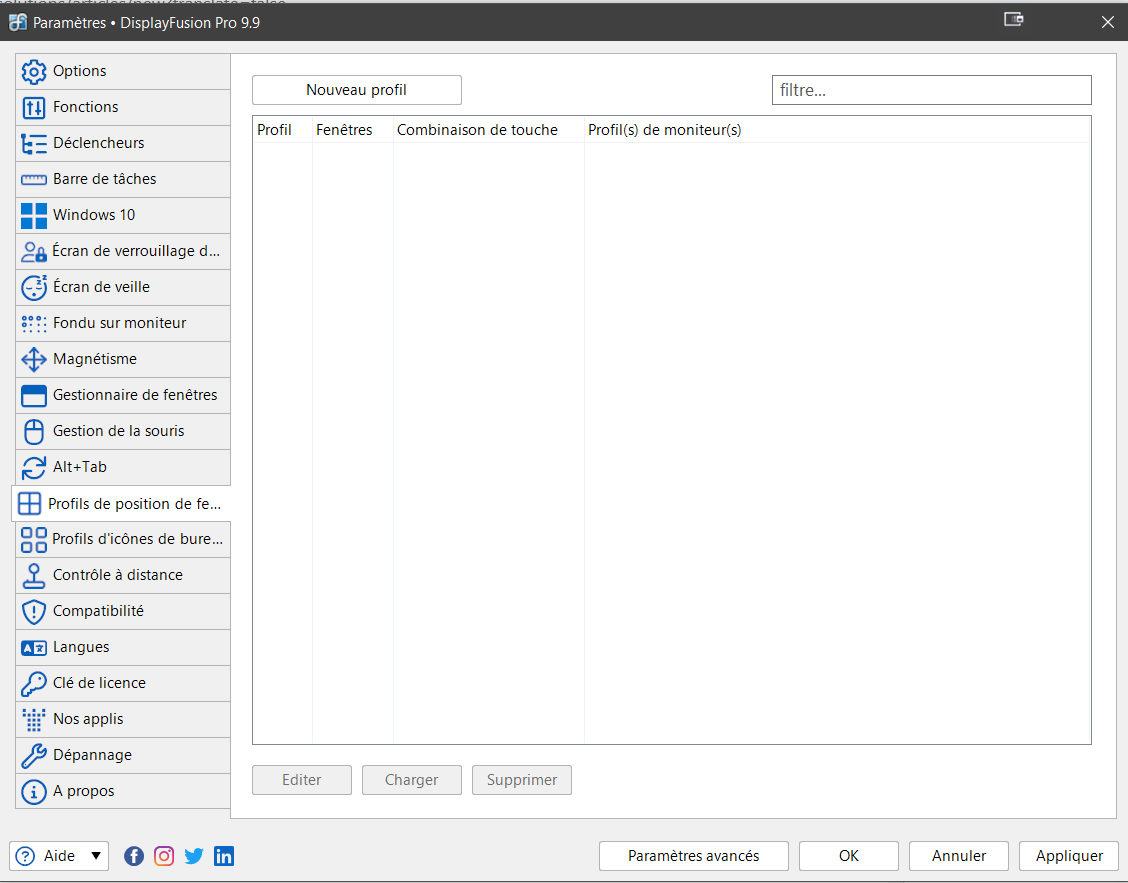
Task: Click the Annuler button
Action: 959,856
